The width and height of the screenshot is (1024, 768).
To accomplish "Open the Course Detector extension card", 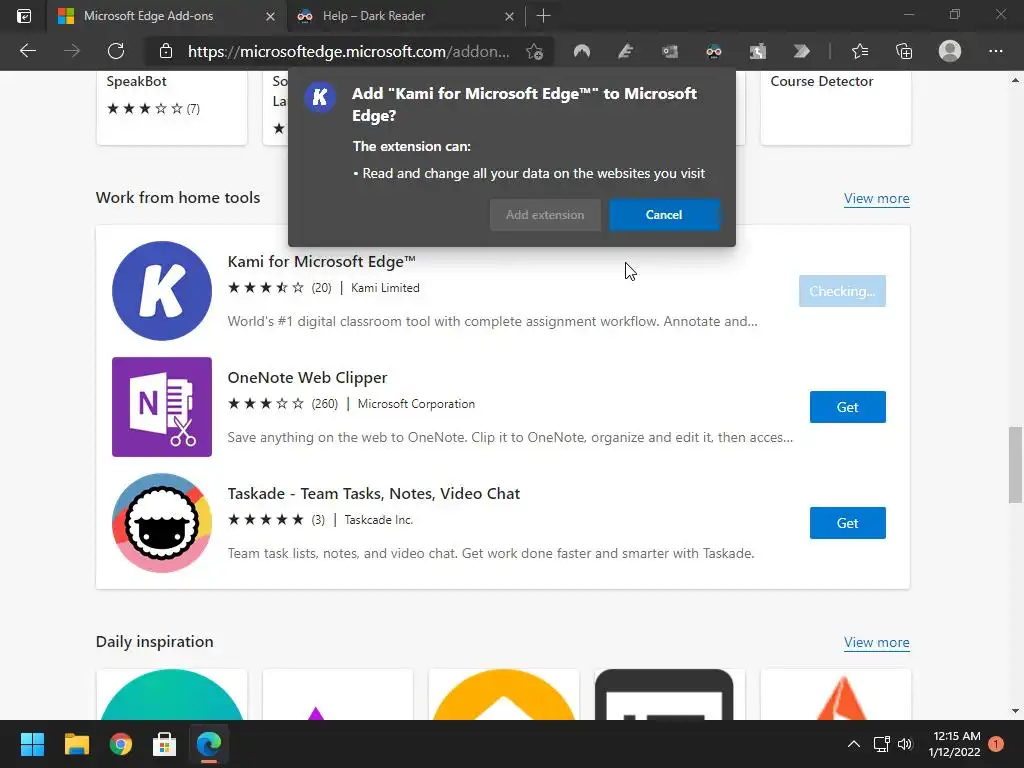I will tap(836, 107).
